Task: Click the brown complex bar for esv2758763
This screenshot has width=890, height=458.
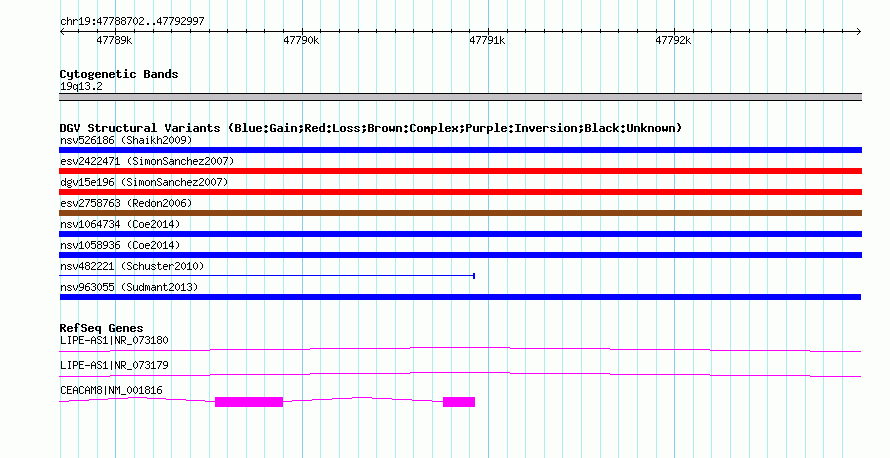Action: click(460, 213)
